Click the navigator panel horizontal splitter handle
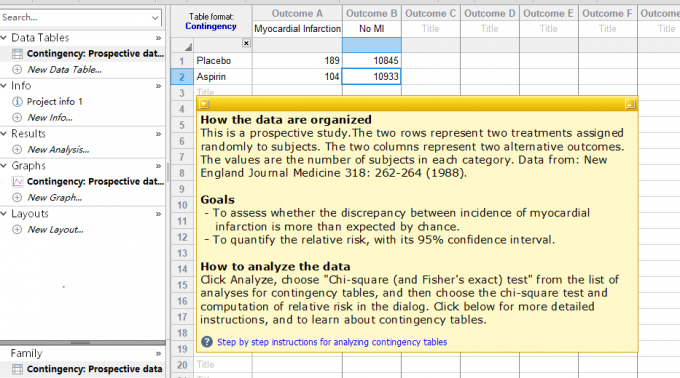The image size is (680, 378). pos(81,343)
